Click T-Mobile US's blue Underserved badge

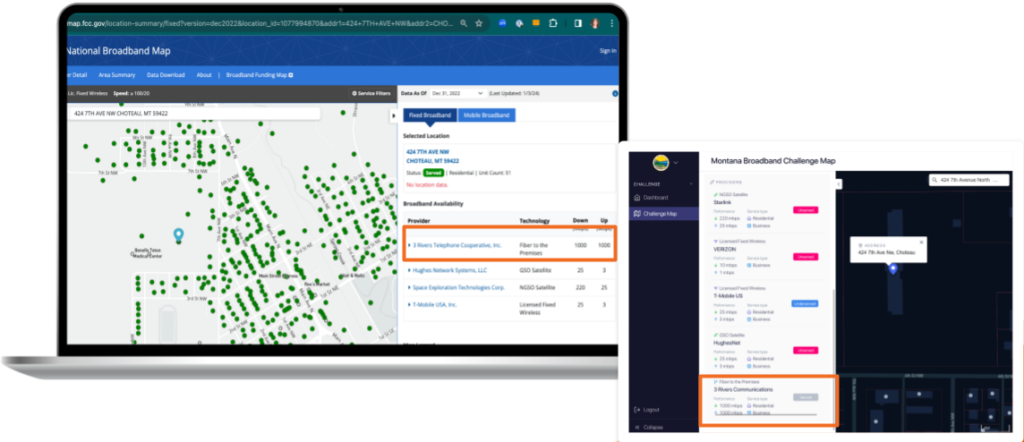tap(805, 304)
